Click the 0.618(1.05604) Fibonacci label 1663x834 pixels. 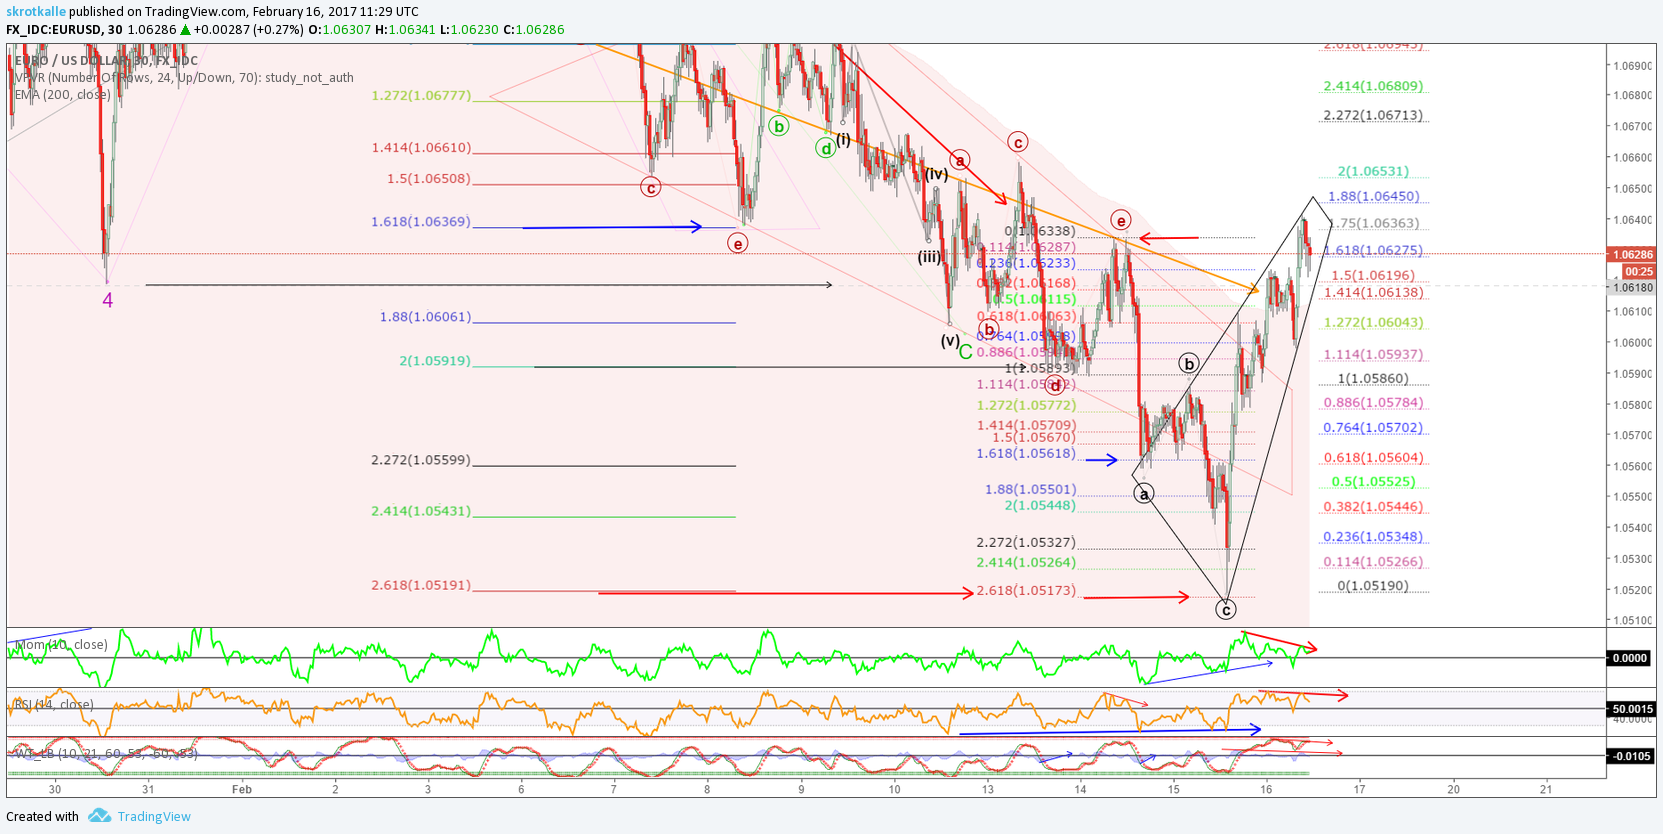coord(1373,458)
